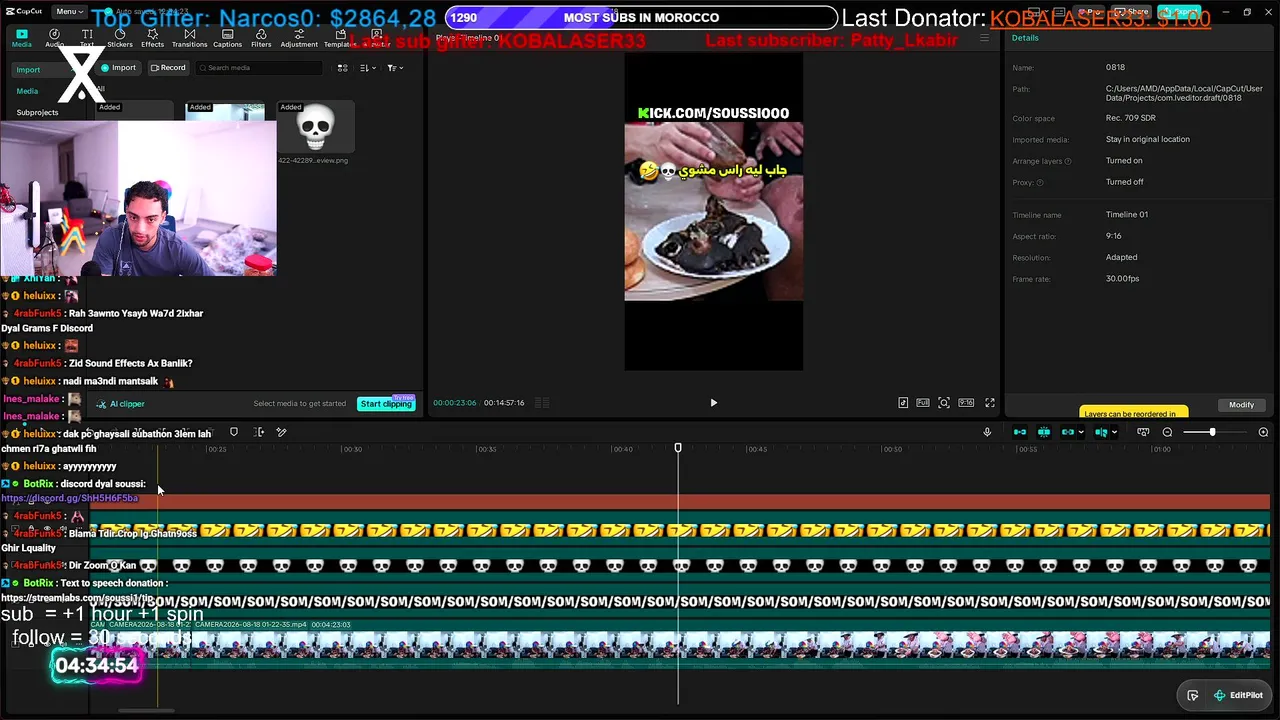Open the AI clipper tool
1280x720 pixels.
121,404
